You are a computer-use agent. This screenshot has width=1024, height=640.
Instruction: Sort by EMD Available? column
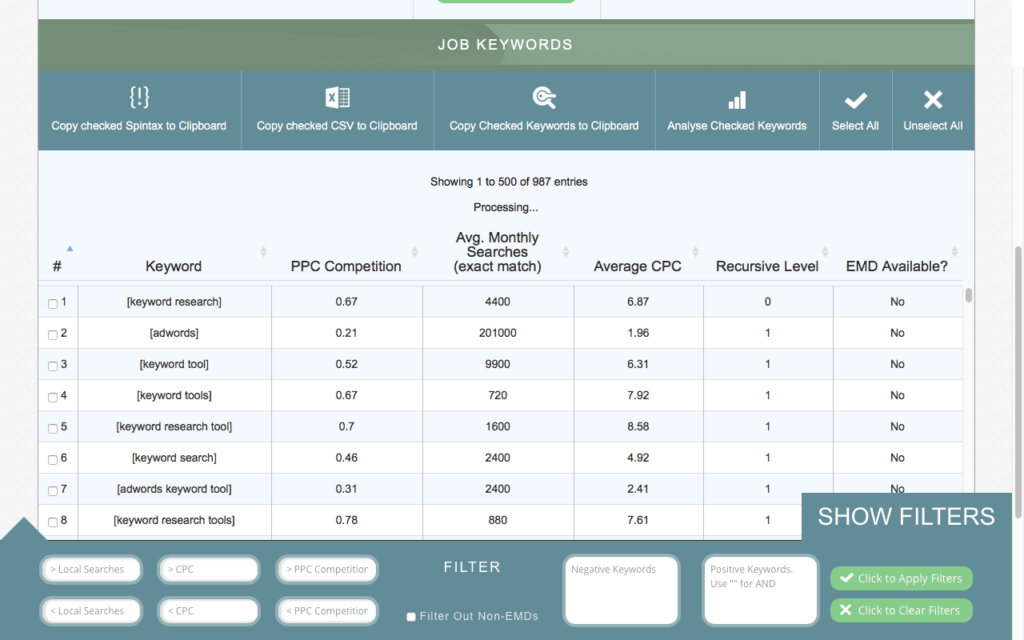pos(955,251)
